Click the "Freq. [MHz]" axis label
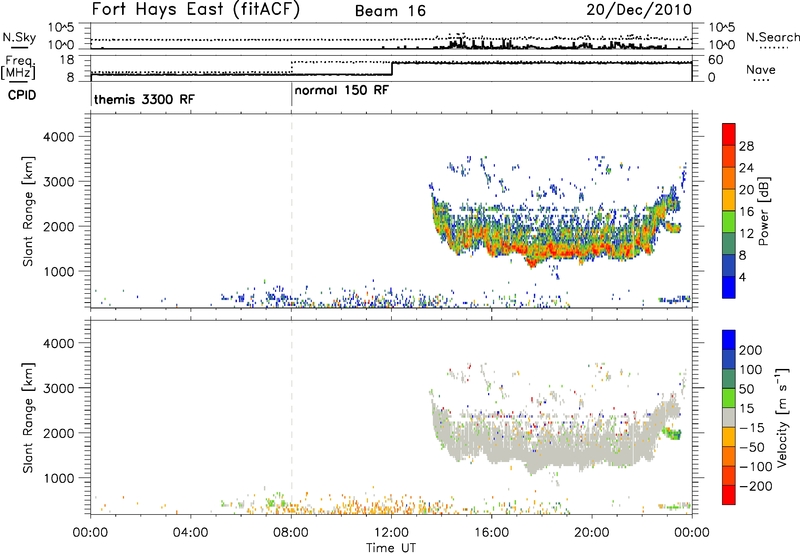This screenshot has width=800, height=554. (20, 68)
